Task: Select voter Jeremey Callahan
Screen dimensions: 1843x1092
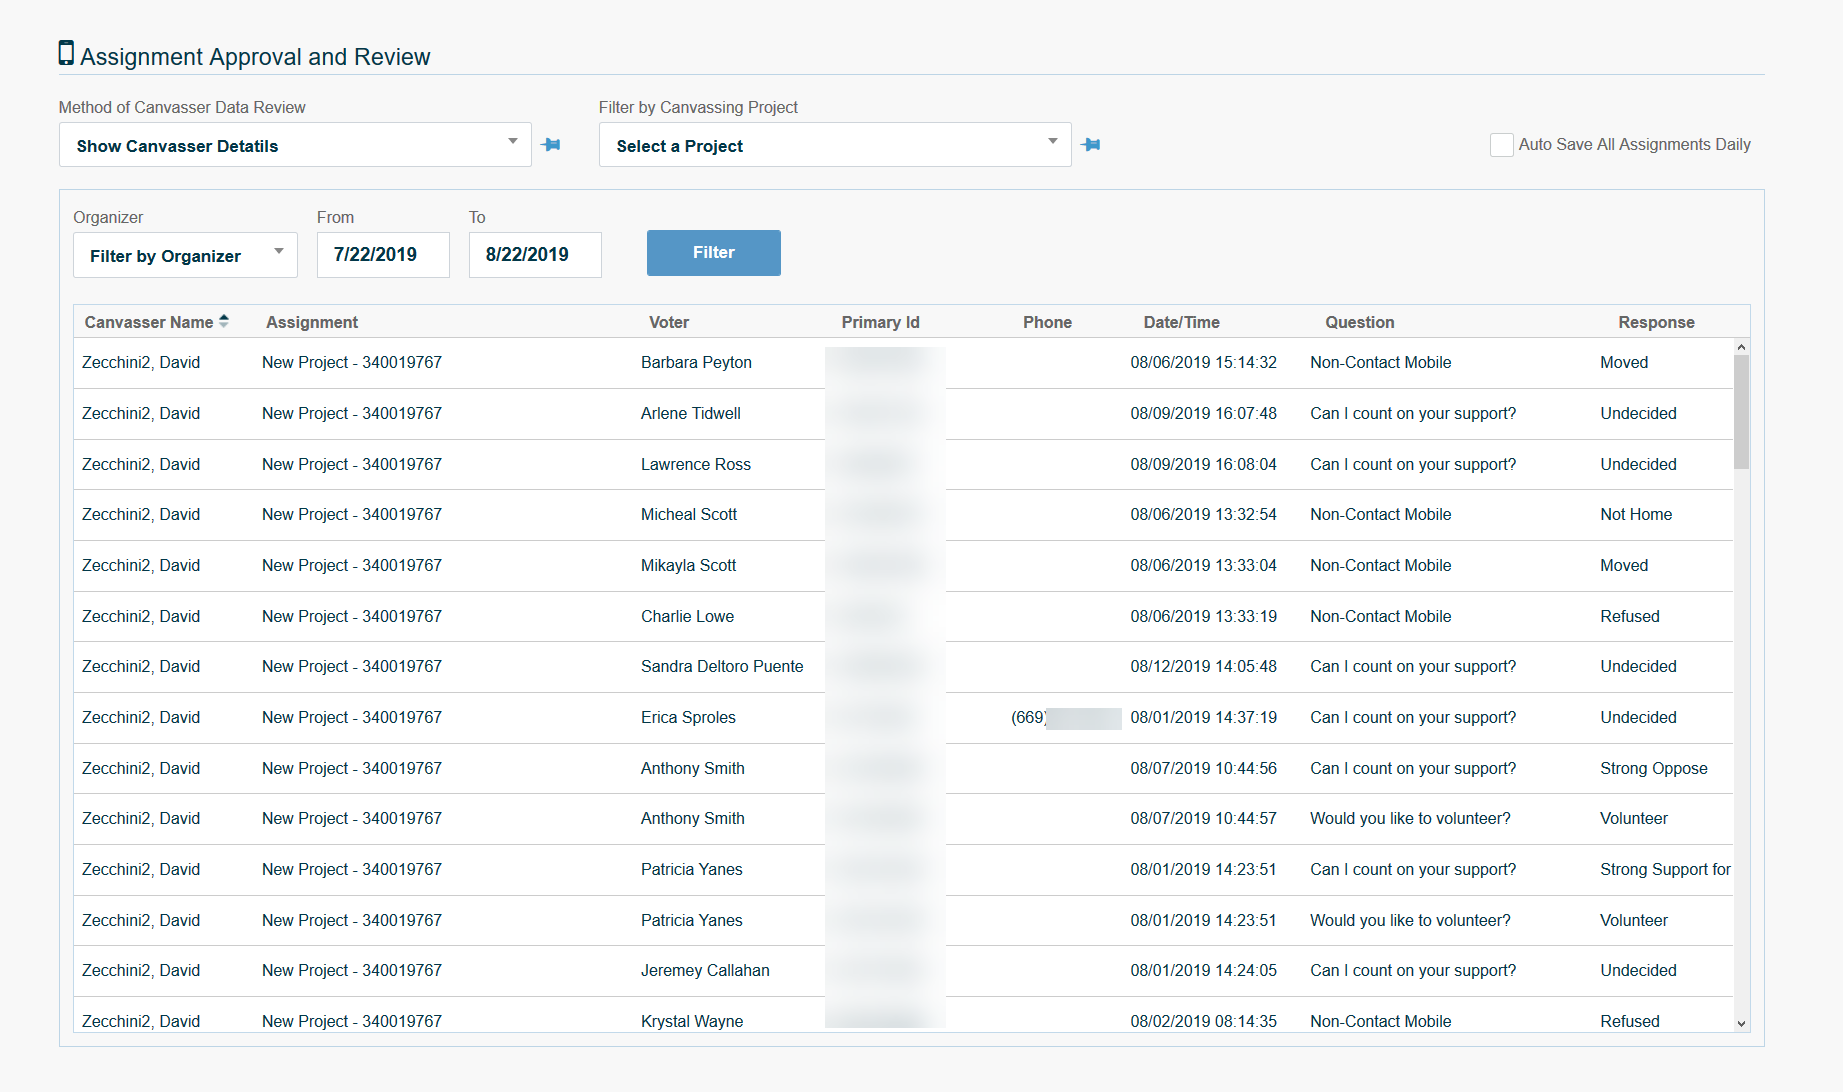Action: [705, 970]
